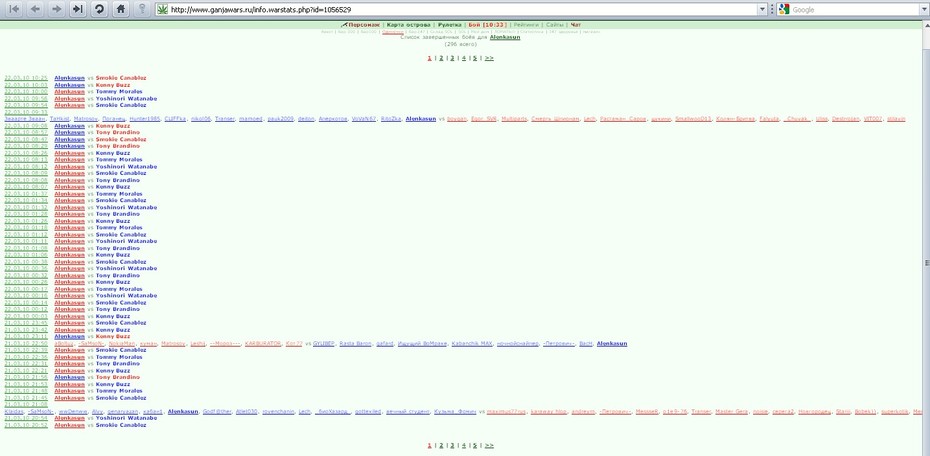The image size is (930, 456).
Task: Open player Rasta Baron profile link
Action: pos(356,343)
